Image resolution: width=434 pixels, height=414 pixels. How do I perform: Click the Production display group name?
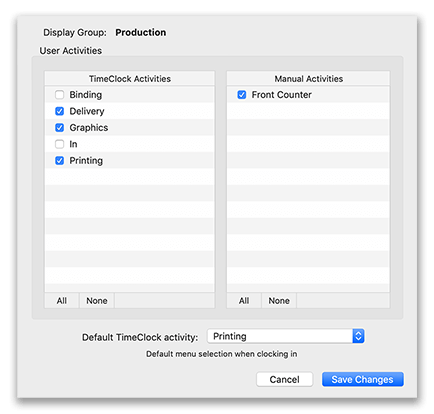[141, 32]
